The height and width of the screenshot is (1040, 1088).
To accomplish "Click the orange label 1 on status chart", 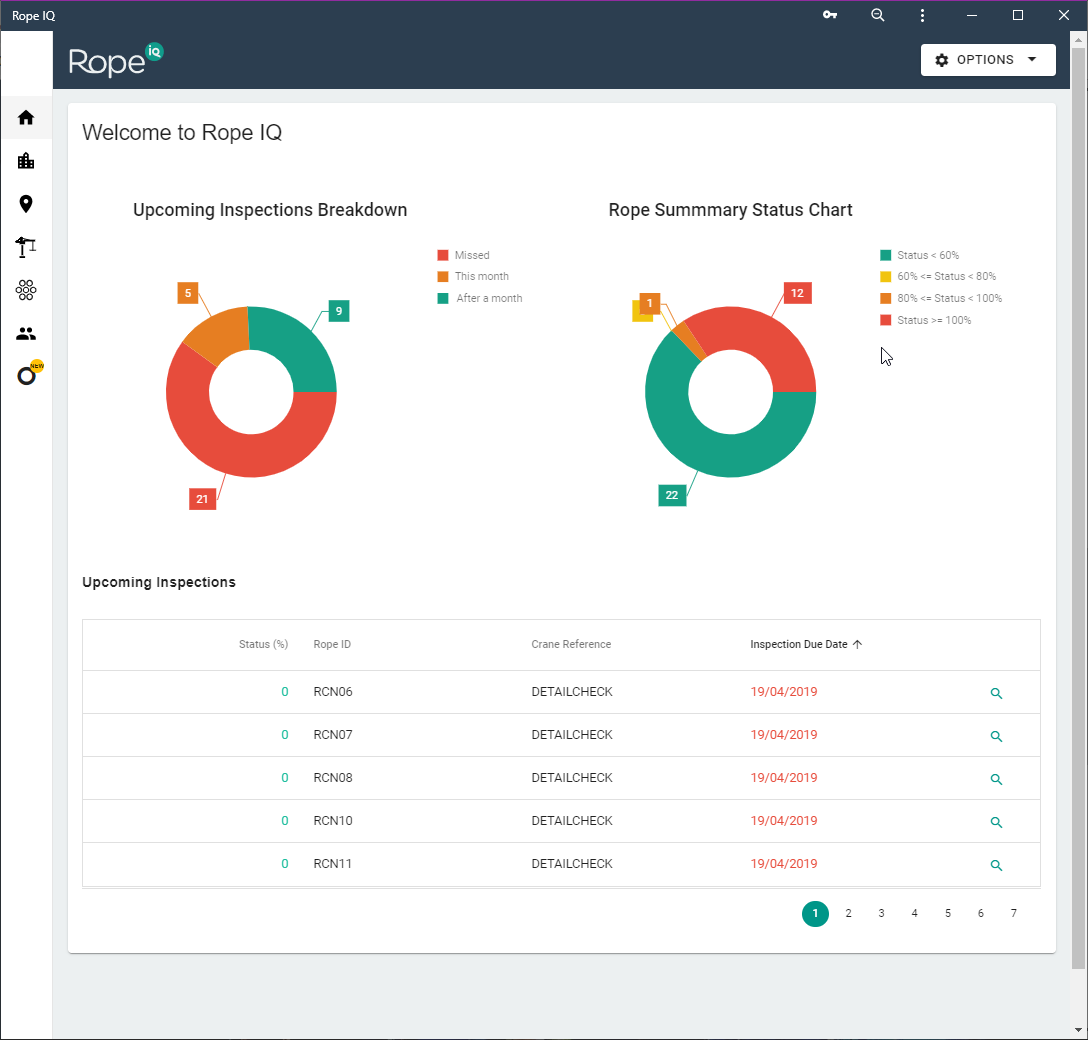I will pos(649,303).
